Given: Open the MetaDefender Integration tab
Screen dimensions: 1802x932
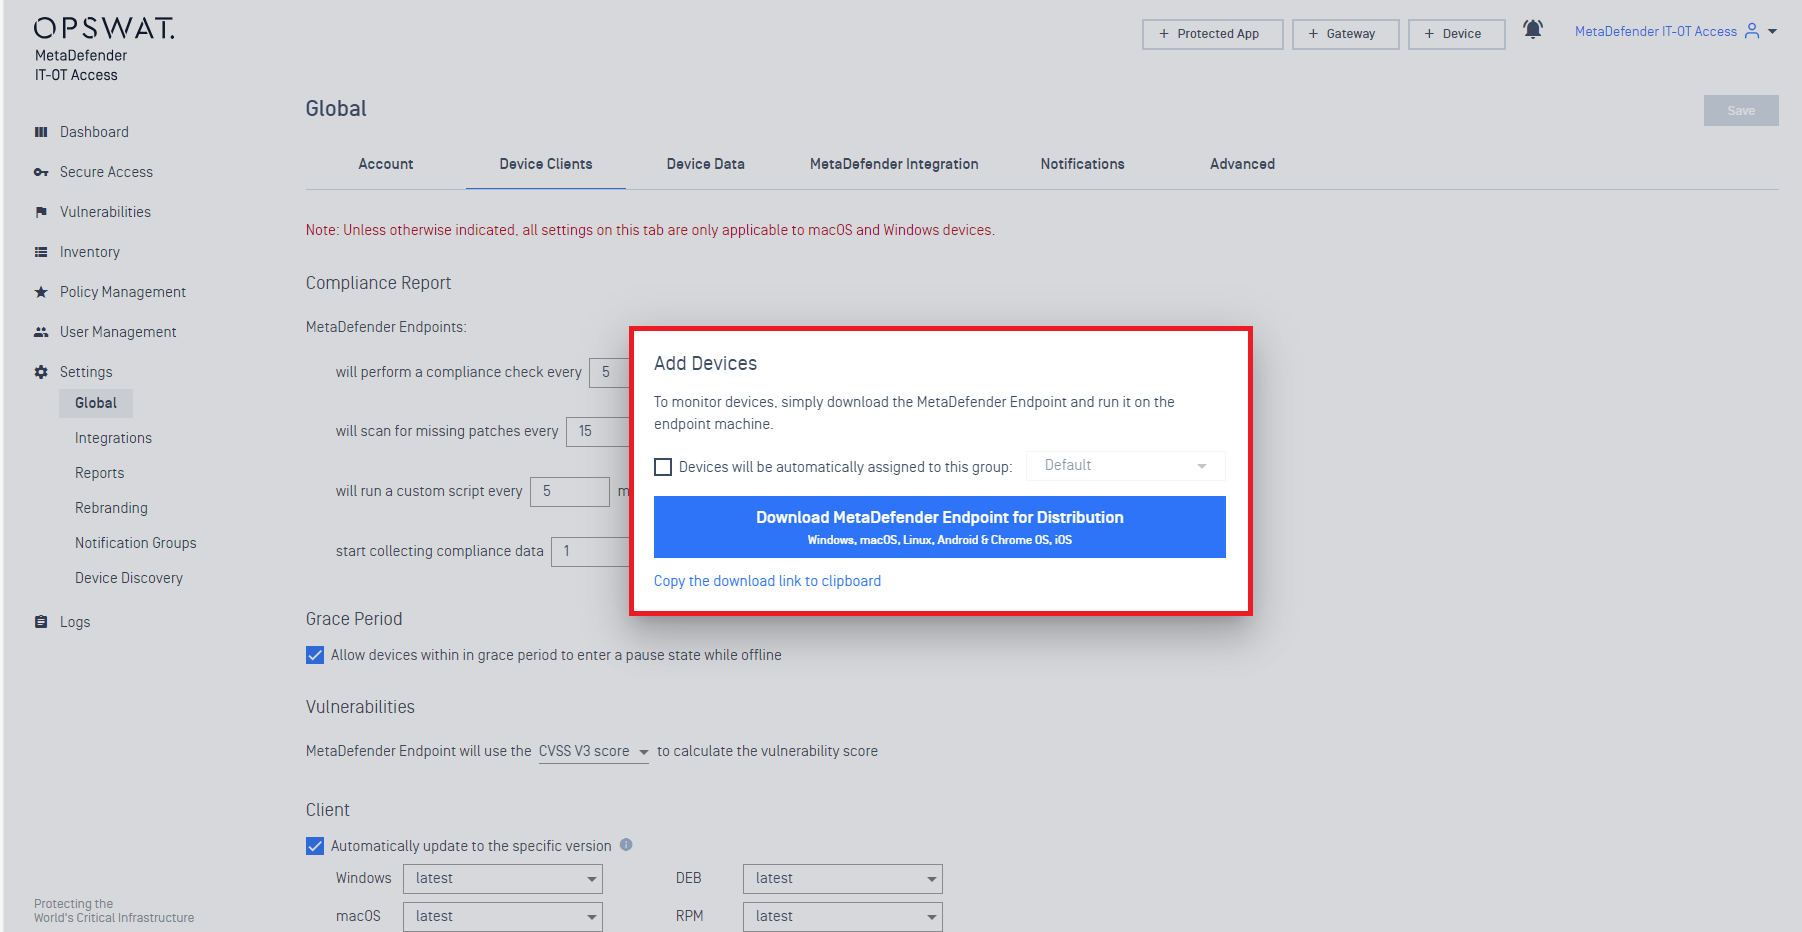Looking at the screenshot, I should [x=894, y=164].
